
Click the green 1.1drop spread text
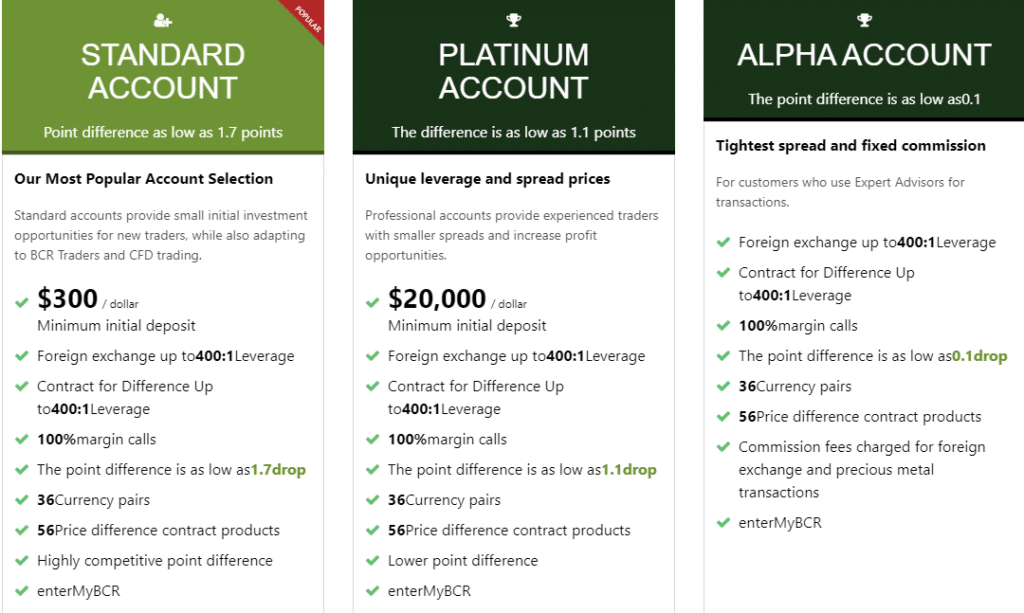pyautogui.click(x=629, y=469)
